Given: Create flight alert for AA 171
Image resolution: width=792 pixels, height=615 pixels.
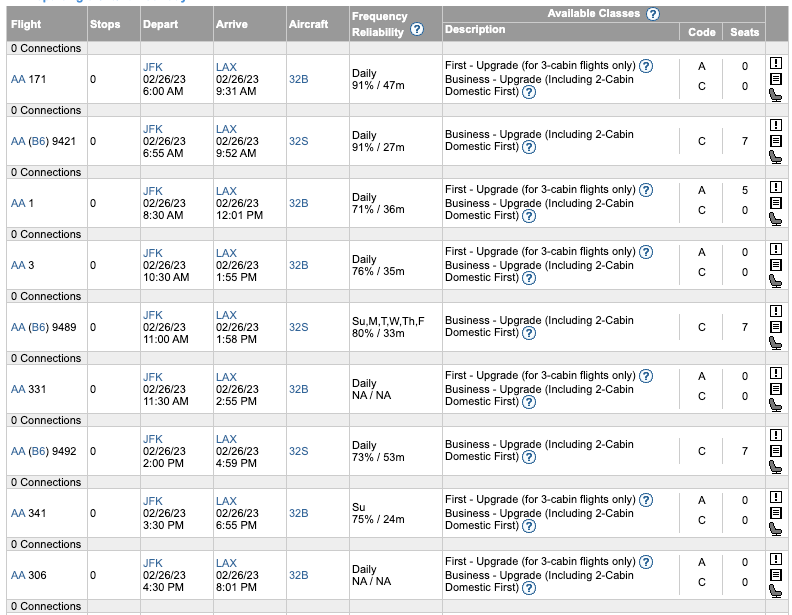Looking at the screenshot, I should point(776,63).
